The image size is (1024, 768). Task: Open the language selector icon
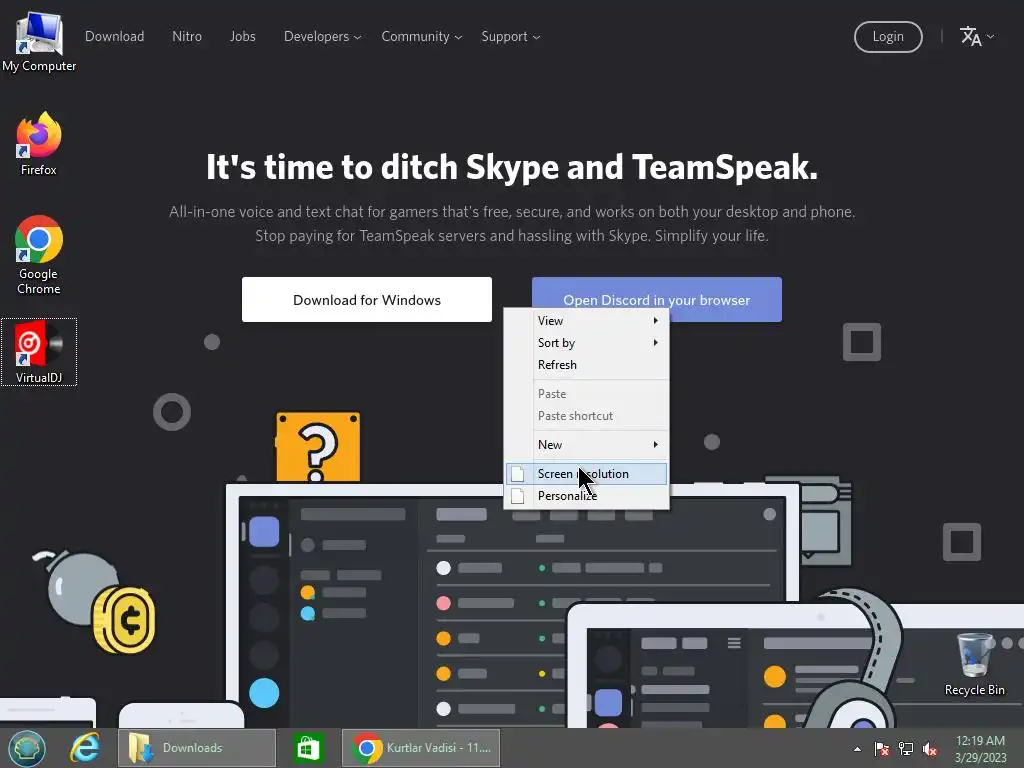pyautogui.click(x=976, y=37)
